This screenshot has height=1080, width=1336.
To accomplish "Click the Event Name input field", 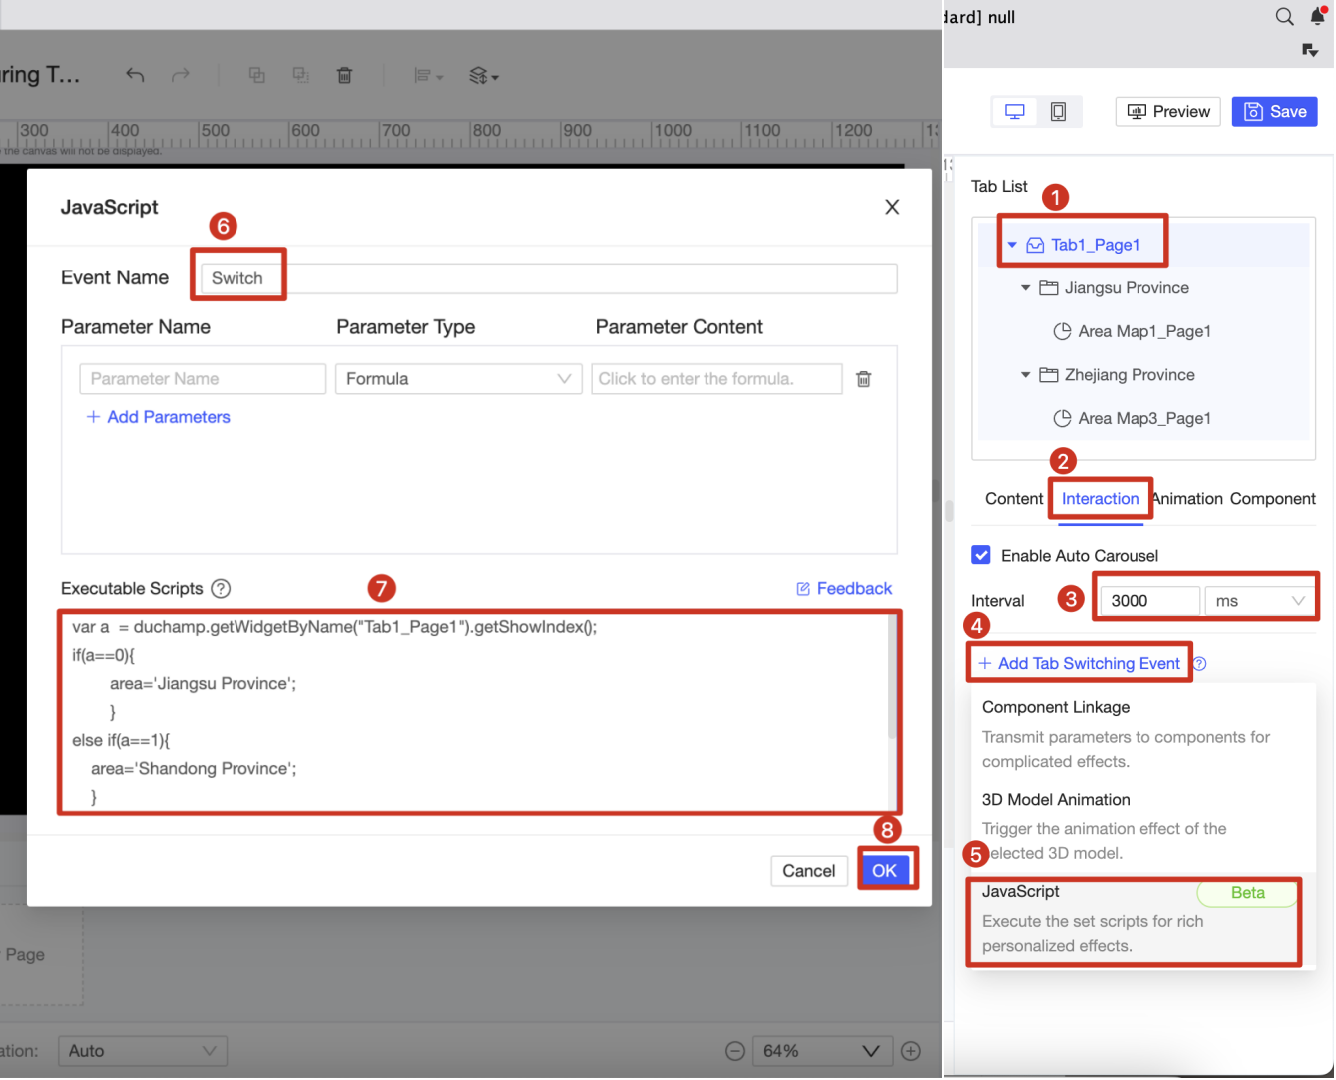I will pyautogui.click(x=549, y=278).
